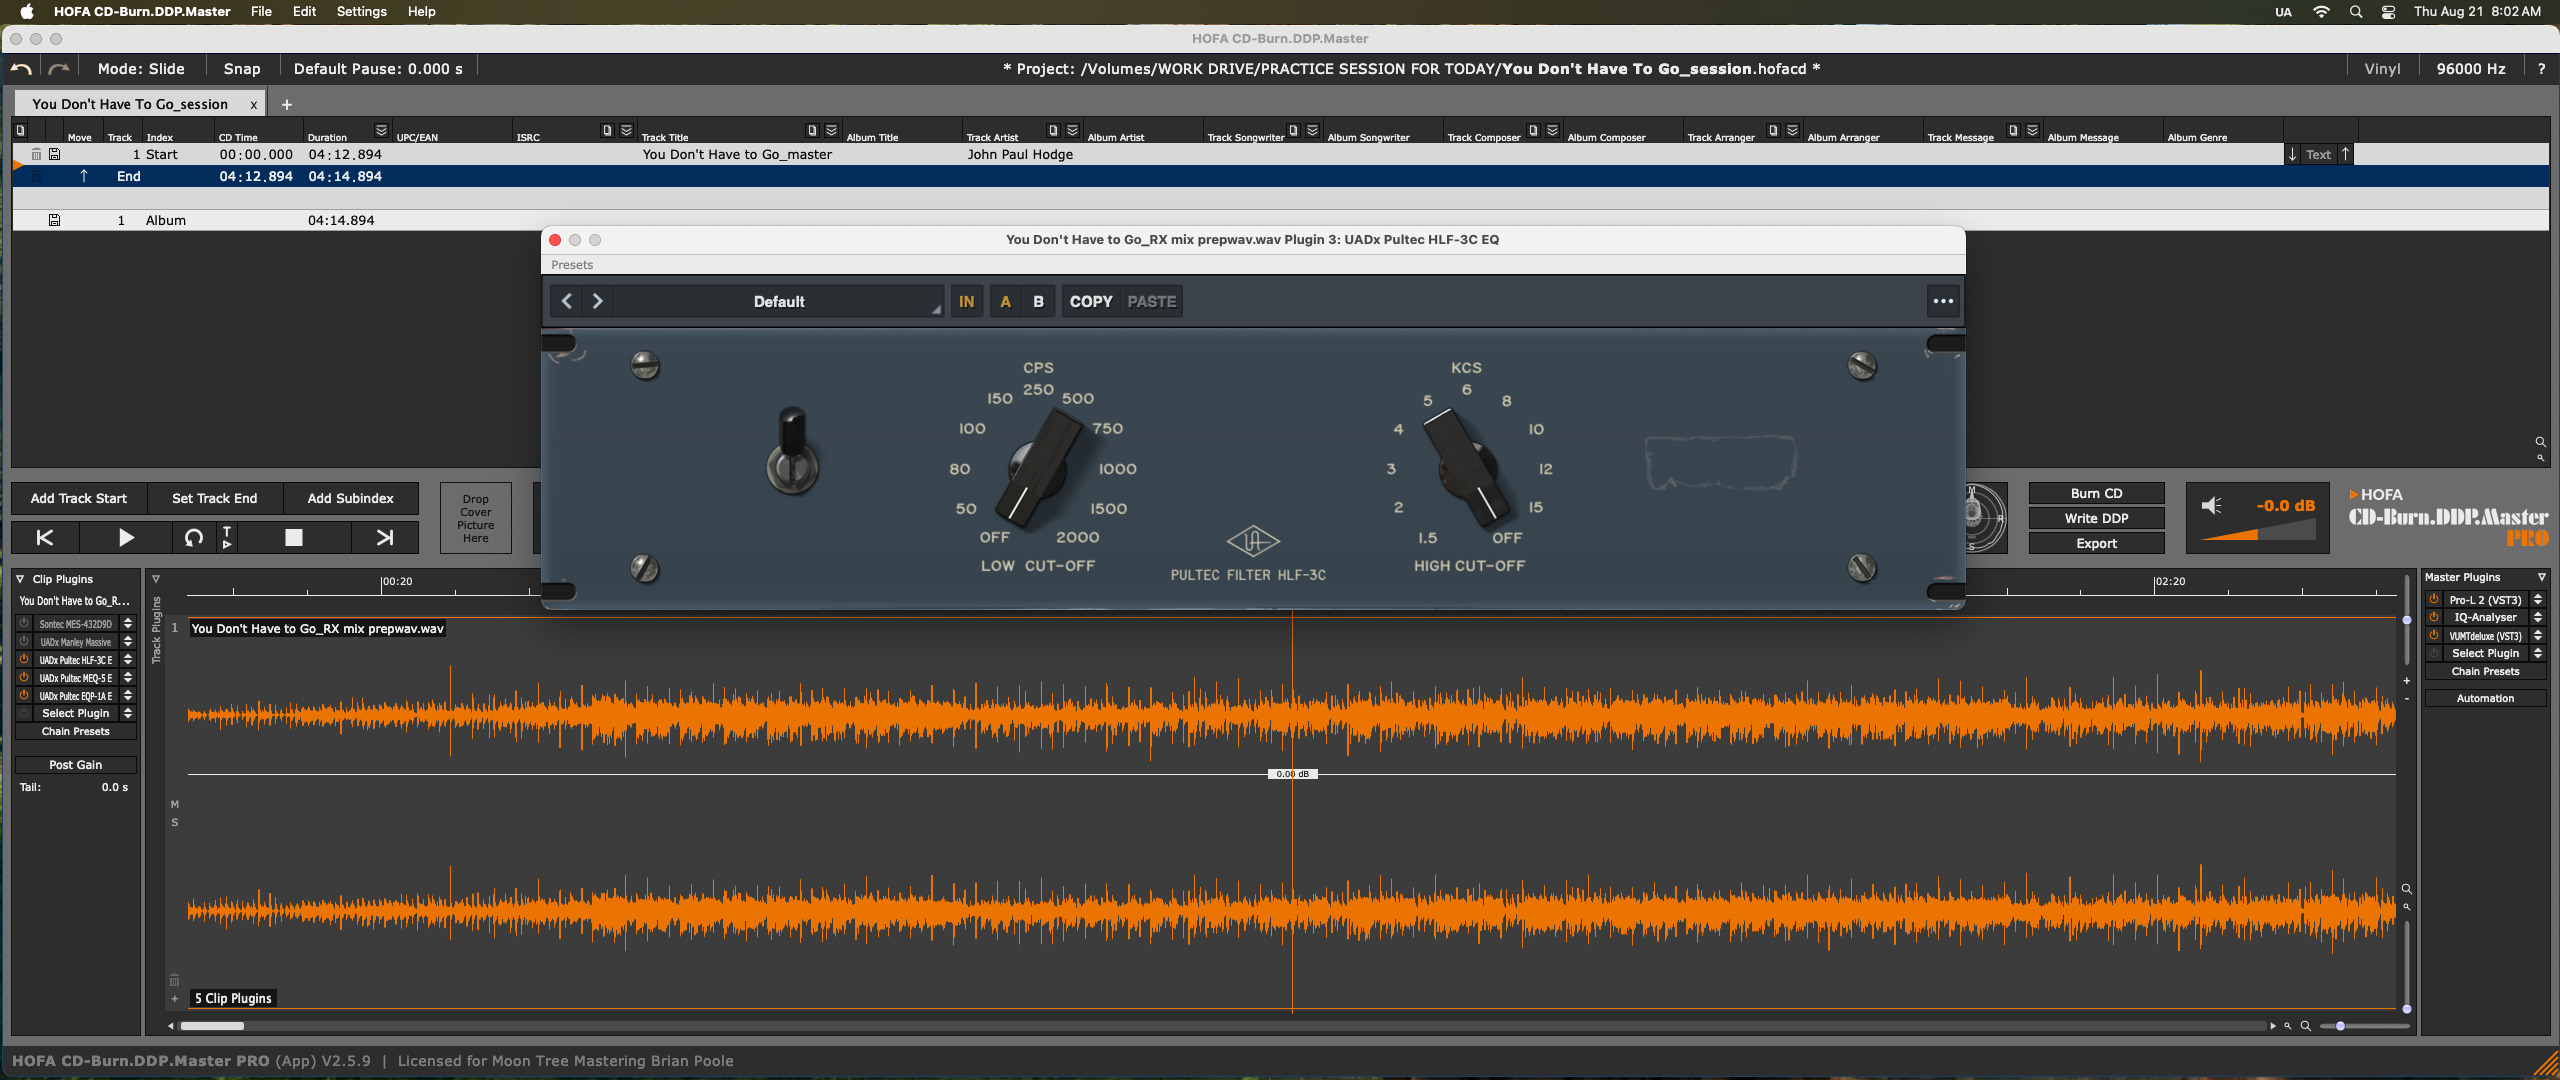Image resolution: width=2560 pixels, height=1080 pixels.
Task: Skip to the previous track marker
Action: pyautogui.click(x=45, y=538)
